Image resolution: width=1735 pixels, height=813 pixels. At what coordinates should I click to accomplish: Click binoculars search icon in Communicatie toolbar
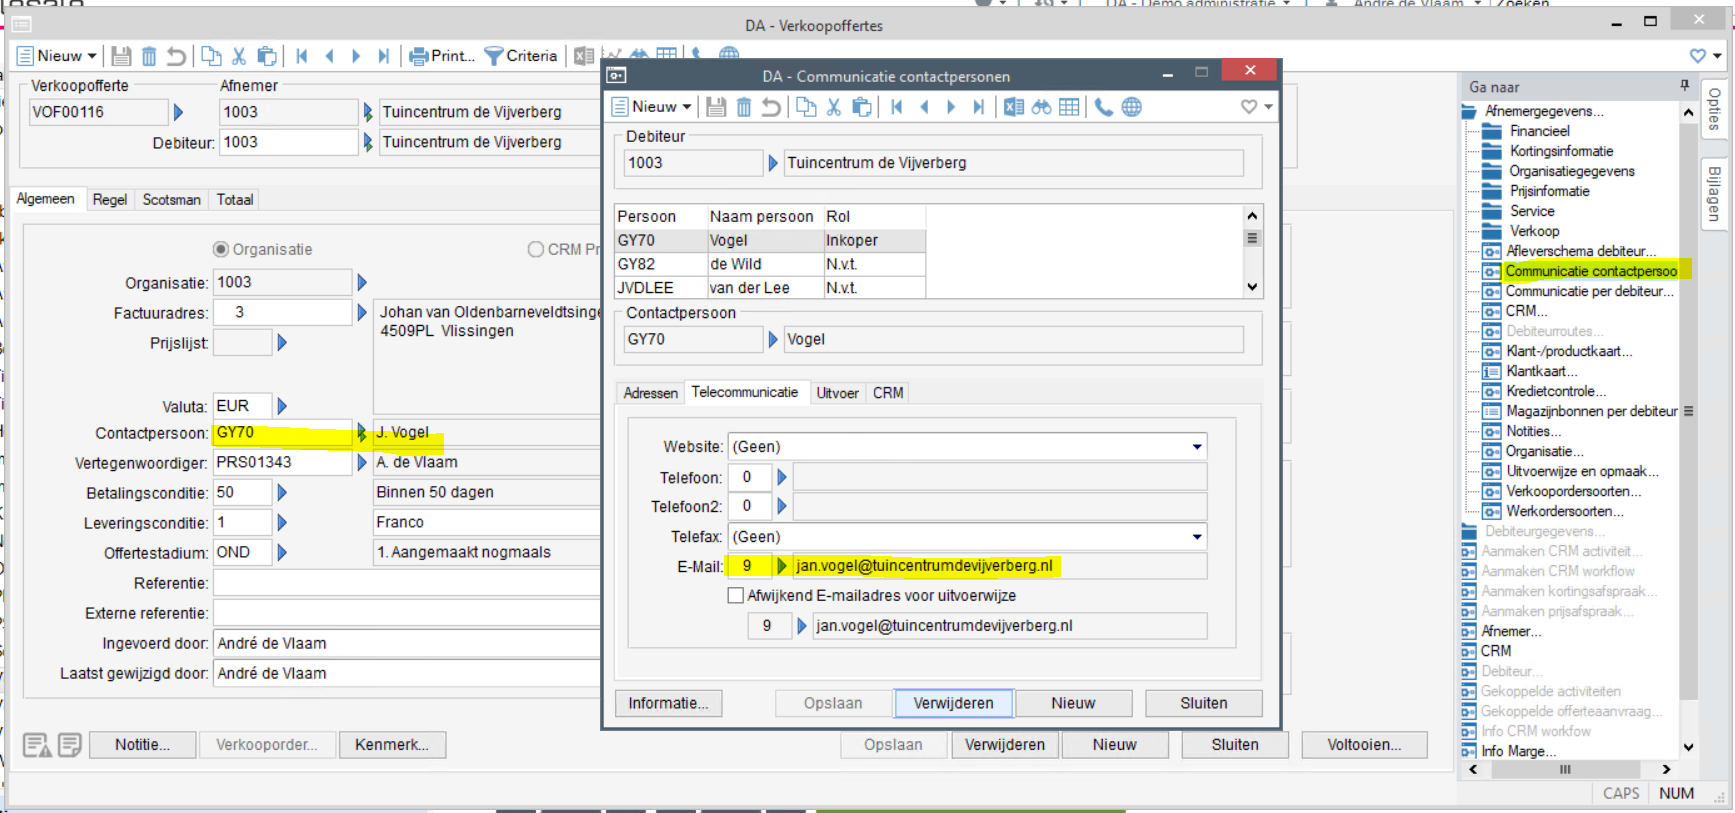click(x=1041, y=107)
